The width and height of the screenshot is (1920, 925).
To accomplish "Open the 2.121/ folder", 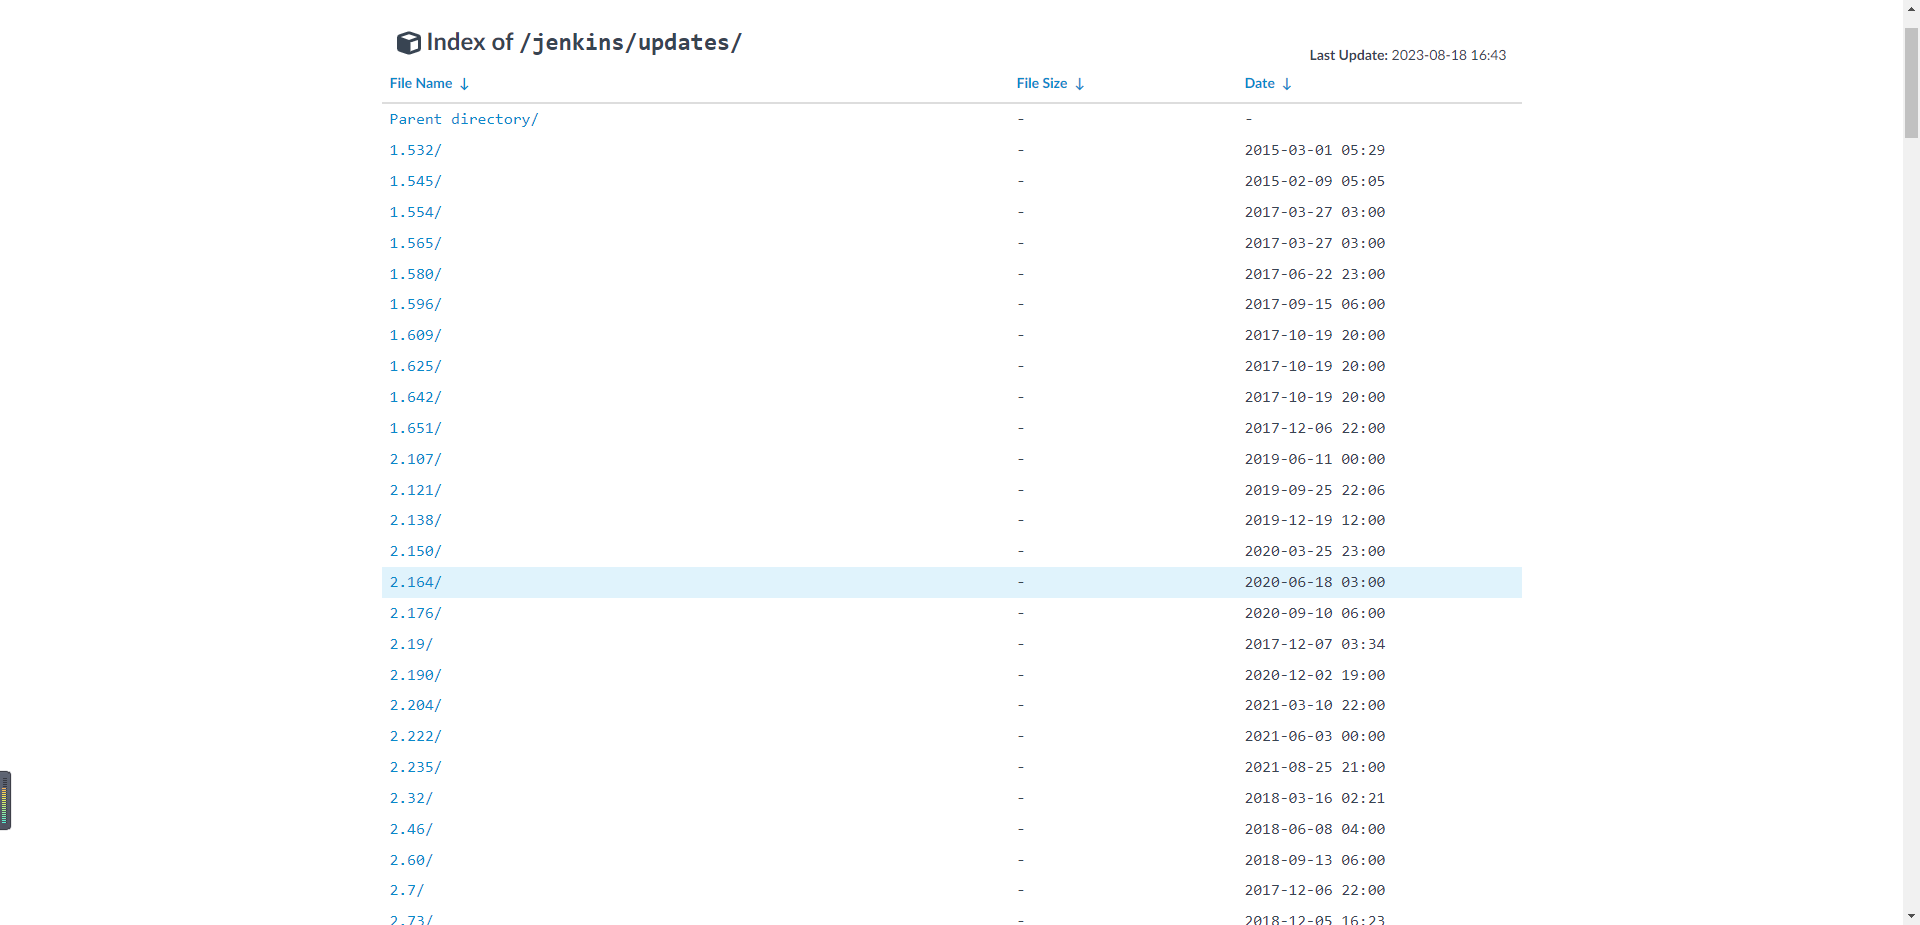I will (416, 490).
